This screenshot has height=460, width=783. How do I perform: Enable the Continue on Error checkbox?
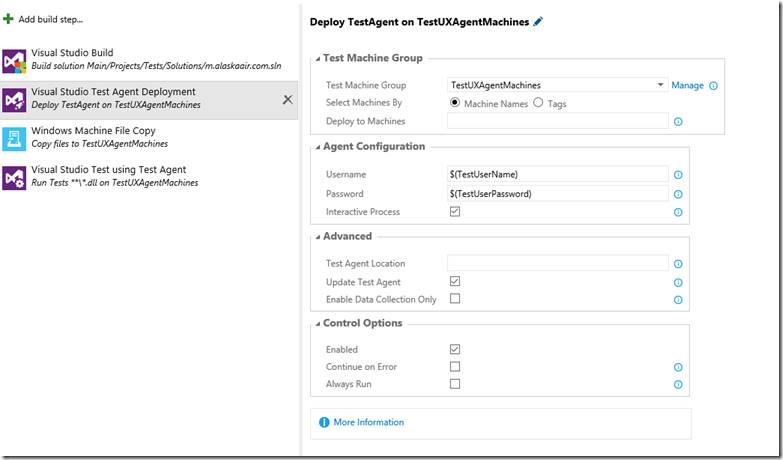click(455, 367)
